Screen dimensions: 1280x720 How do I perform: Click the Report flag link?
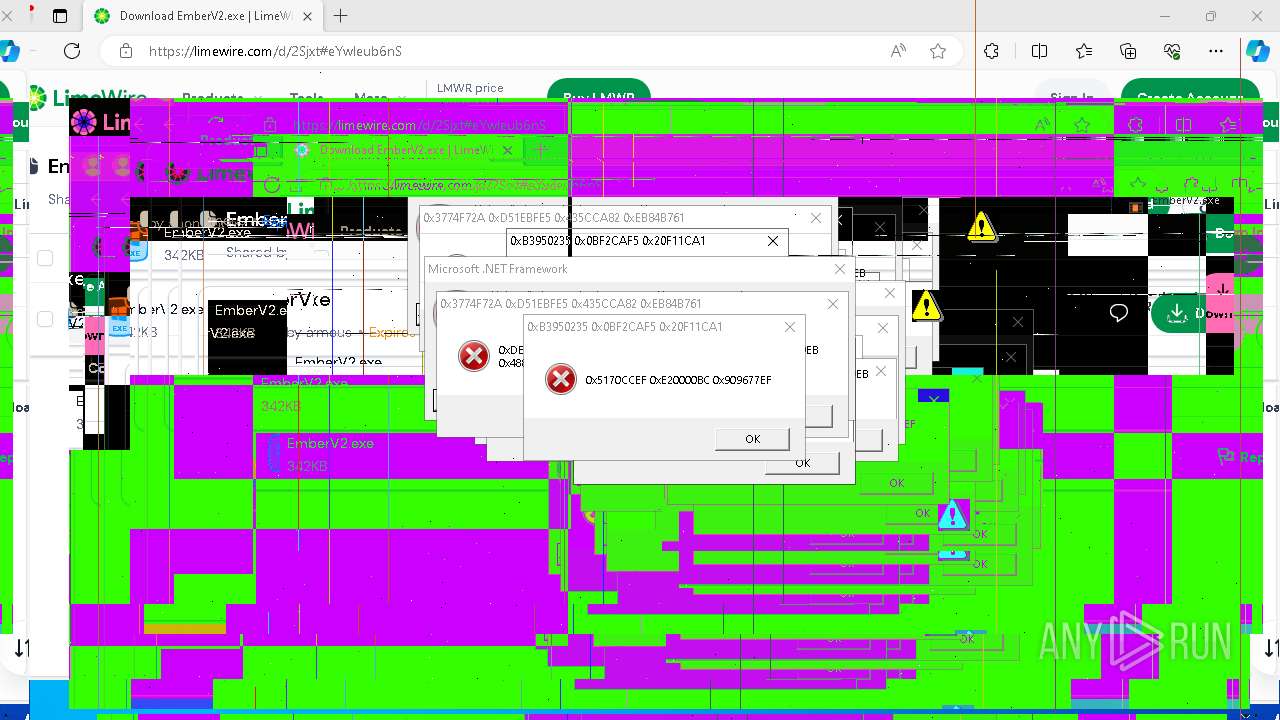click(1240, 457)
